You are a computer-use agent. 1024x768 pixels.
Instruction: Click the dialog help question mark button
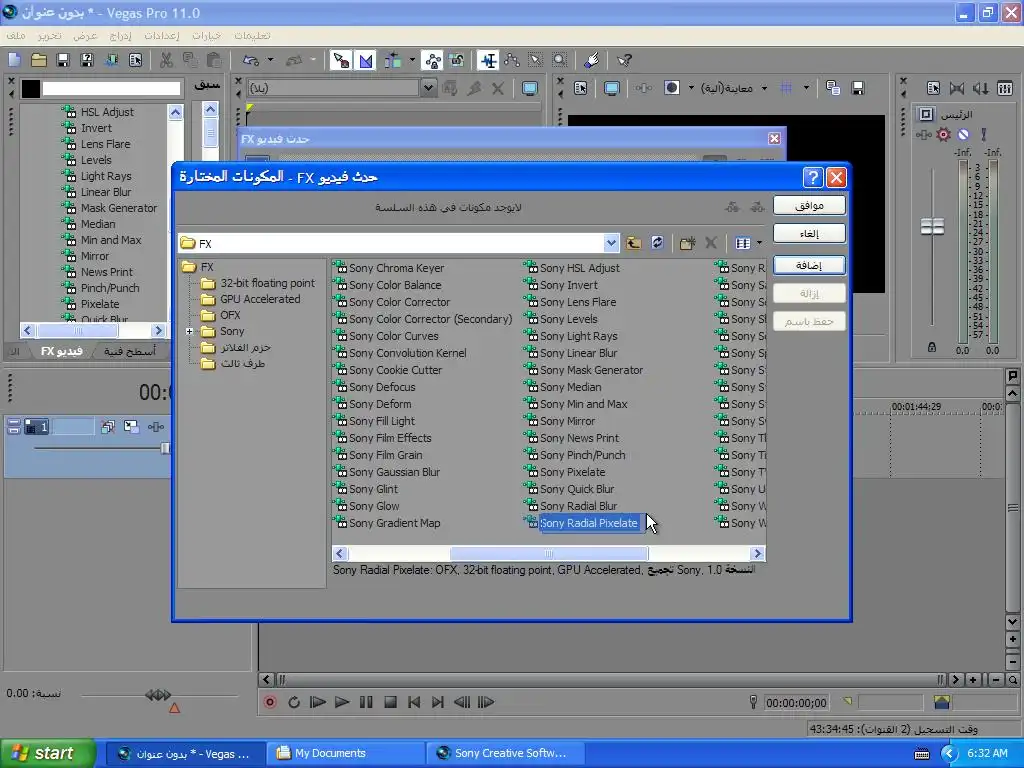tap(812, 178)
